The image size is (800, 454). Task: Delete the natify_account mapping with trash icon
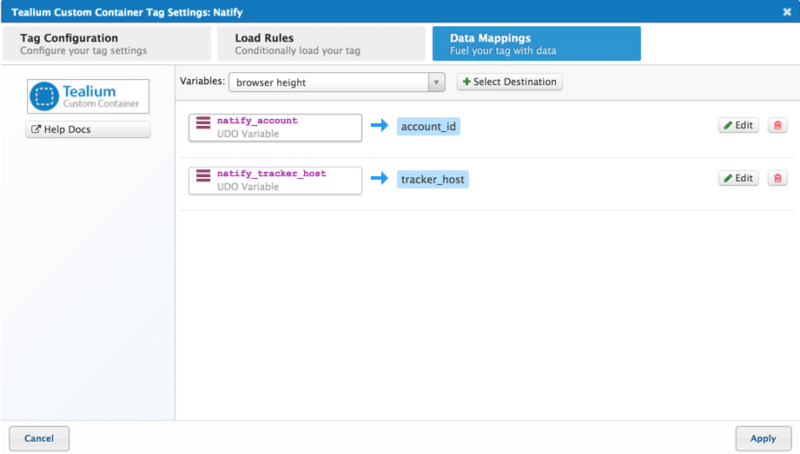click(x=777, y=126)
